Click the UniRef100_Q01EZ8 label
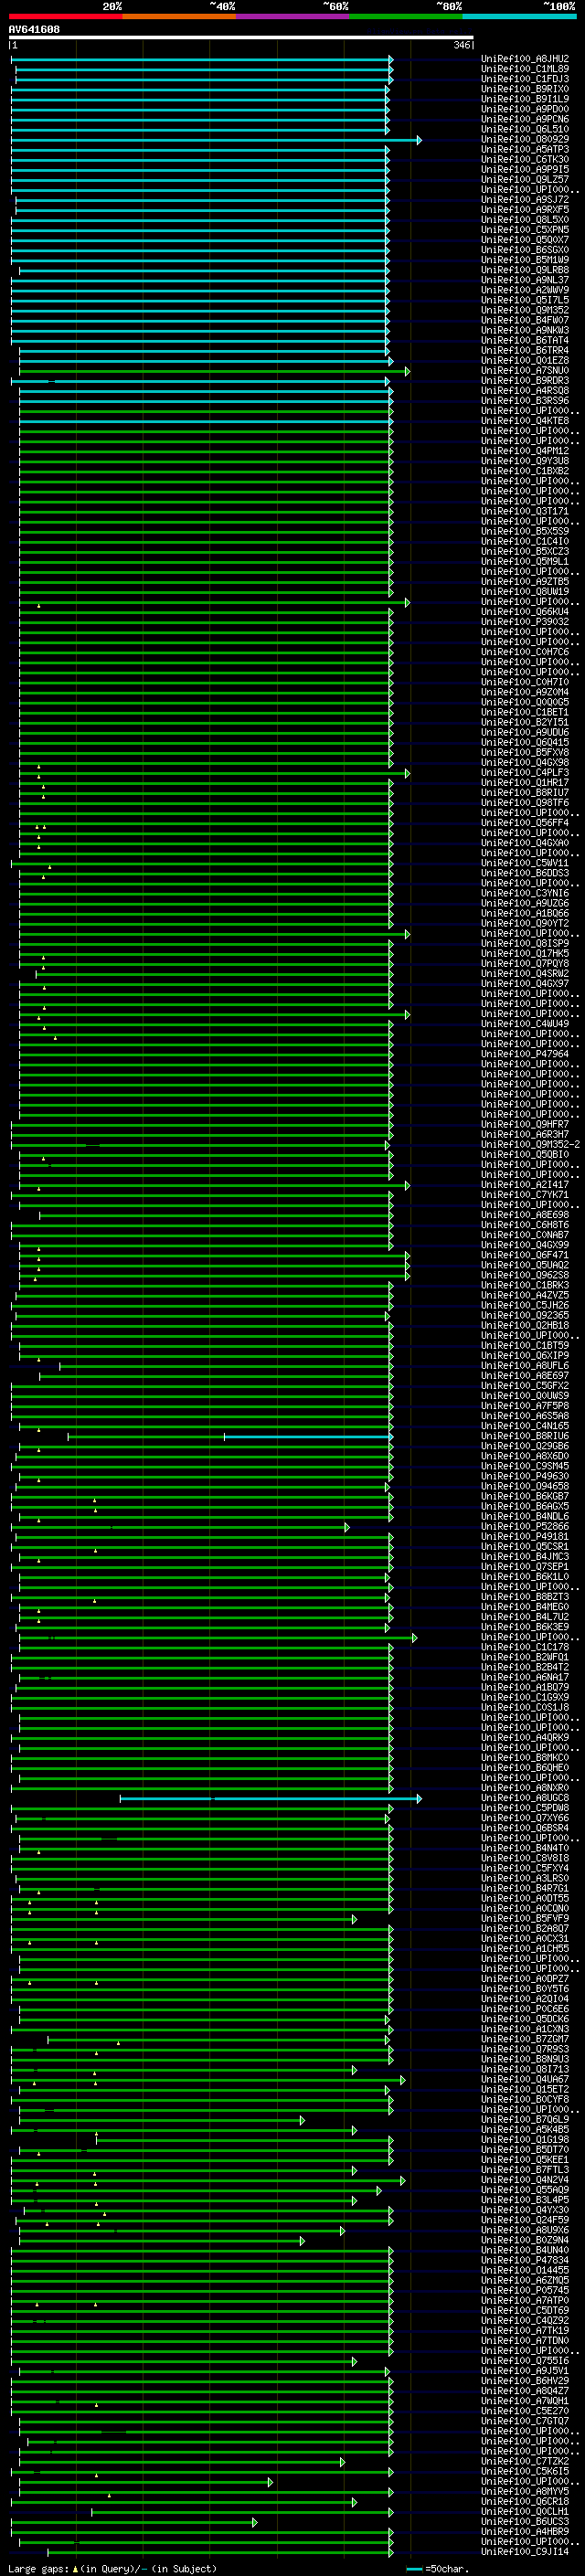The width and height of the screenshot is (585, 2576). tap(525, 360)
